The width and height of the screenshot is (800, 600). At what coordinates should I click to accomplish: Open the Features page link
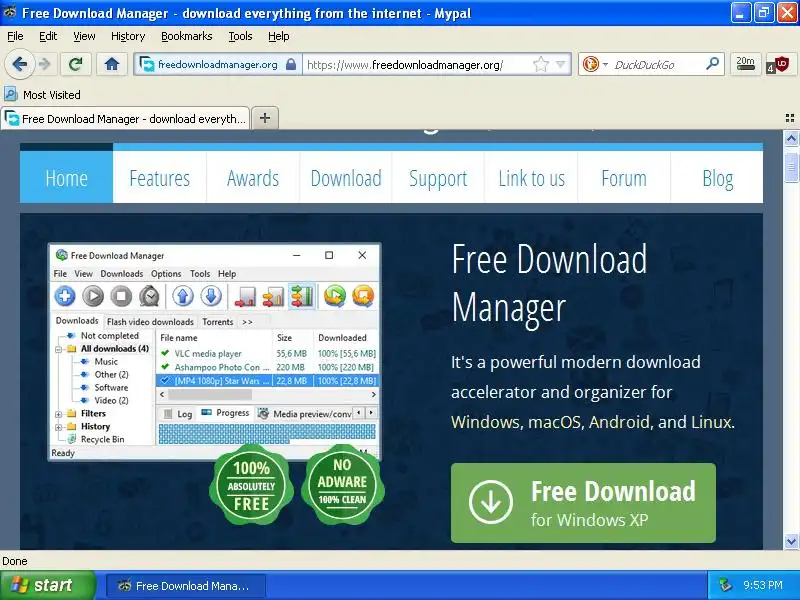coord(160,178)
